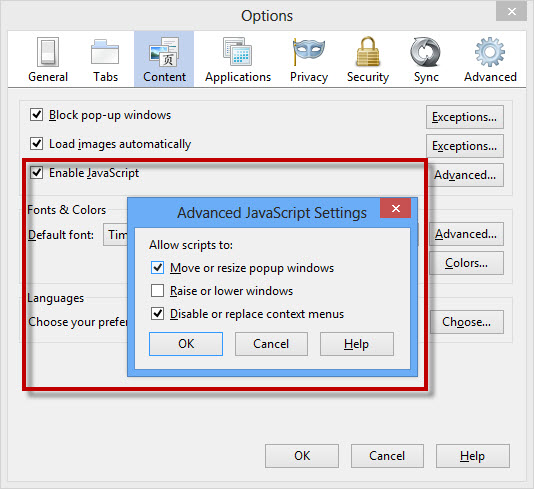Click the Content pane icon
534x489 pixels.
pyautogui.click(x=164, y=52)
